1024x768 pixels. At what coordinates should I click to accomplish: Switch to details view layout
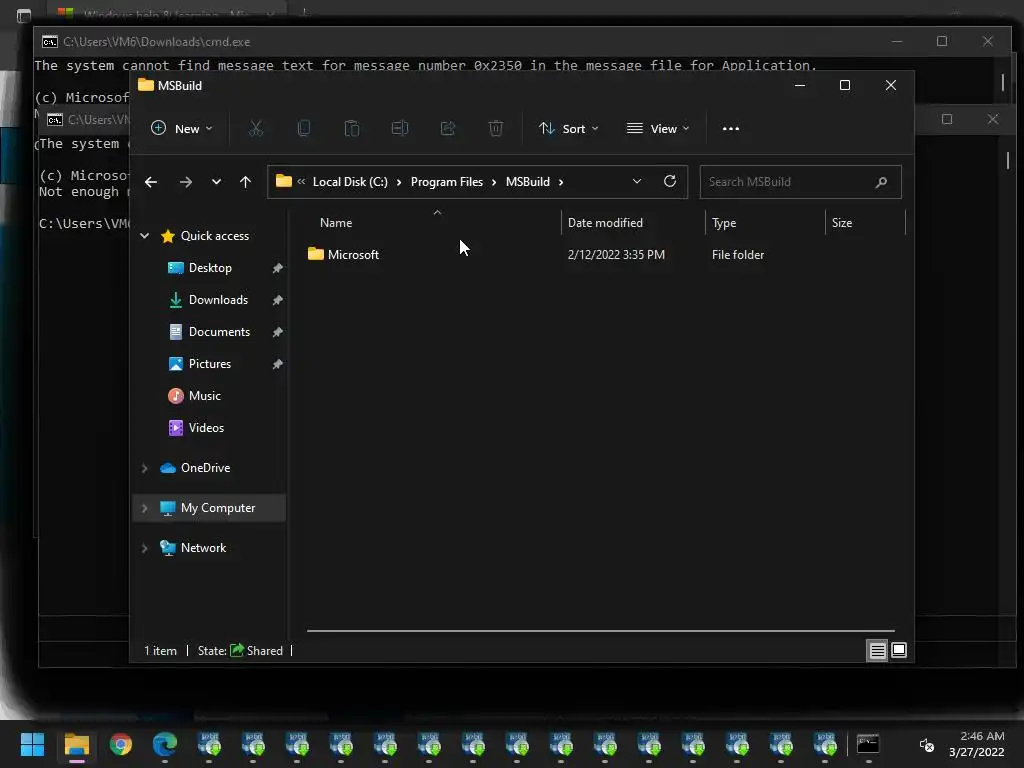[877, 650]
